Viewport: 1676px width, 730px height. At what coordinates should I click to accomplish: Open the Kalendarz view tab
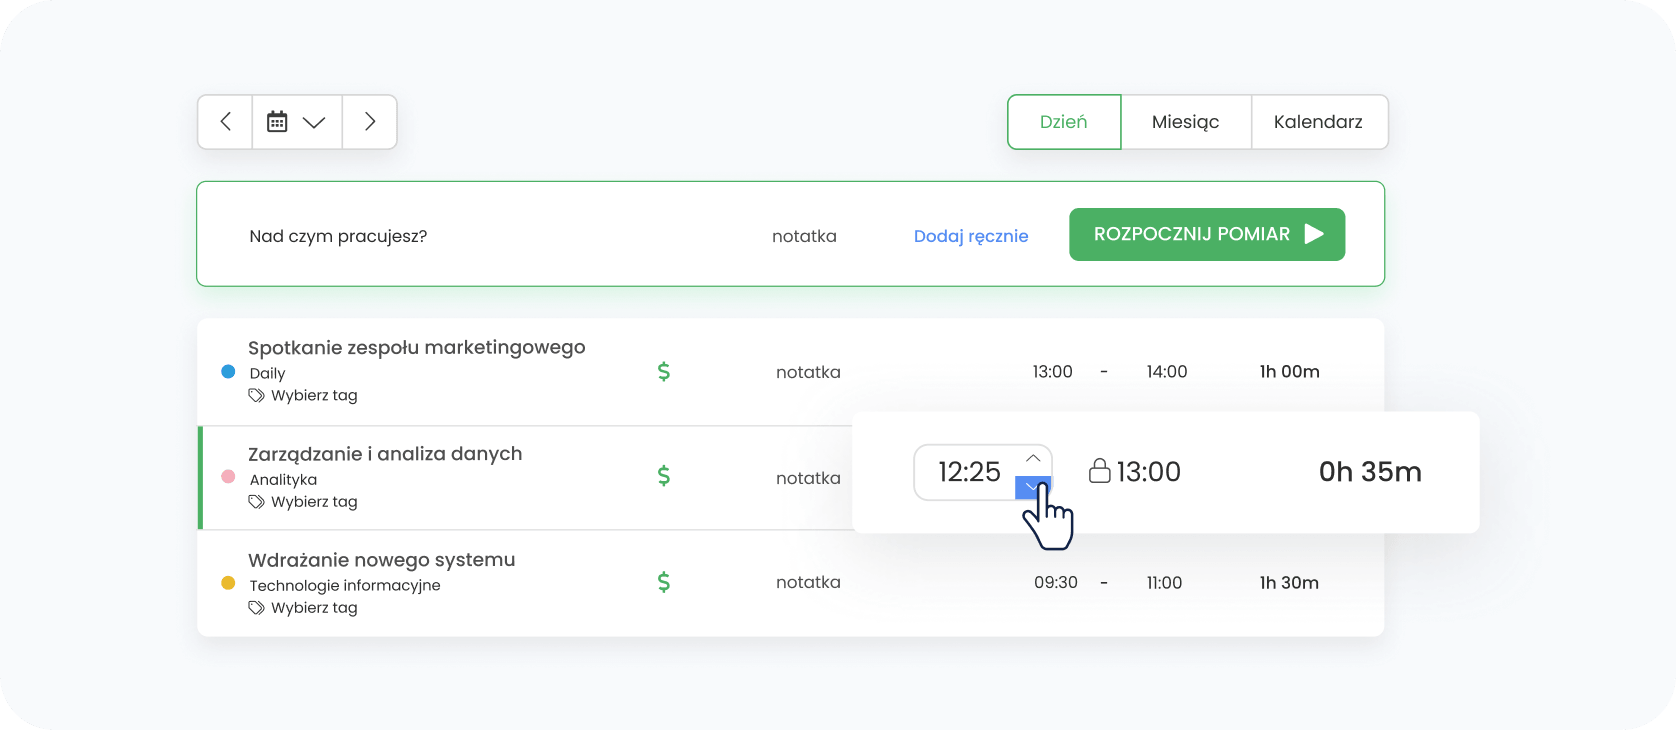(x=1318, y=122)
